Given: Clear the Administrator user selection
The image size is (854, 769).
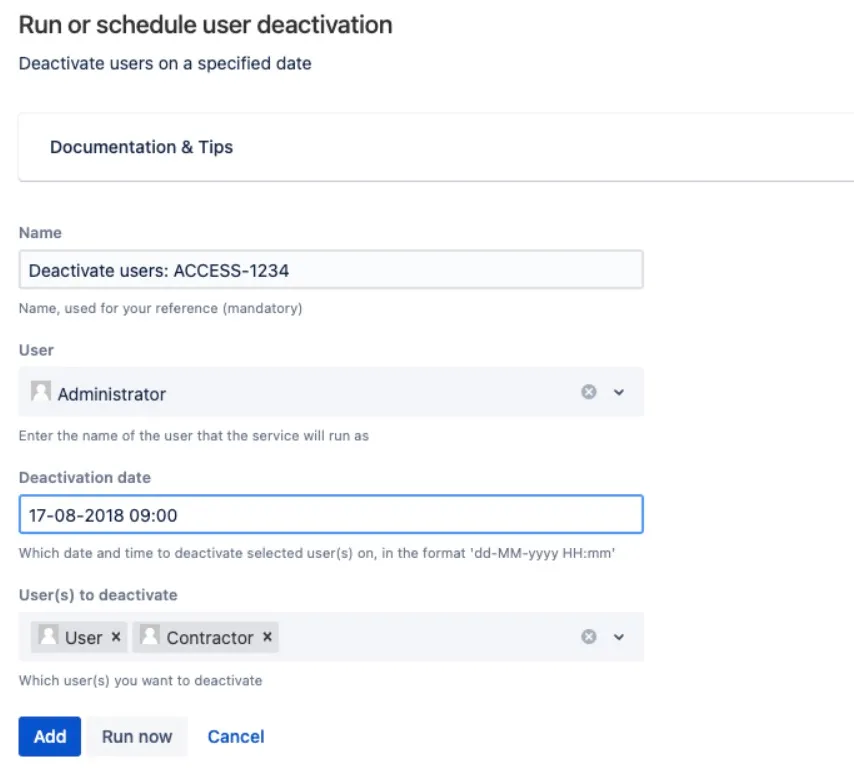Looking at the screenshot, I should pyautogui.click(x=588, y=392).
